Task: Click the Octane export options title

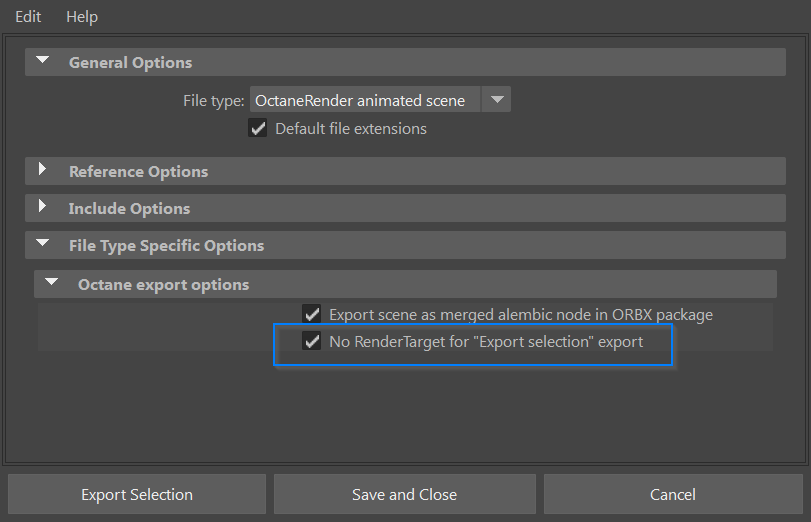Action: (x=163, y=284)
